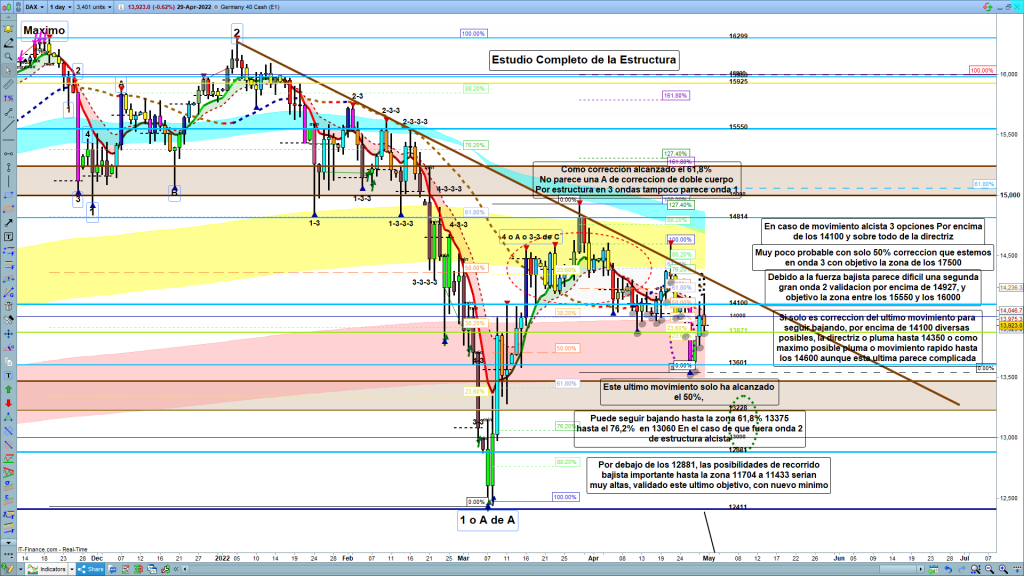The image size is (1024, 576).
Task: Change the 1 day timeframe dropdown
Action: coord(60,6)
